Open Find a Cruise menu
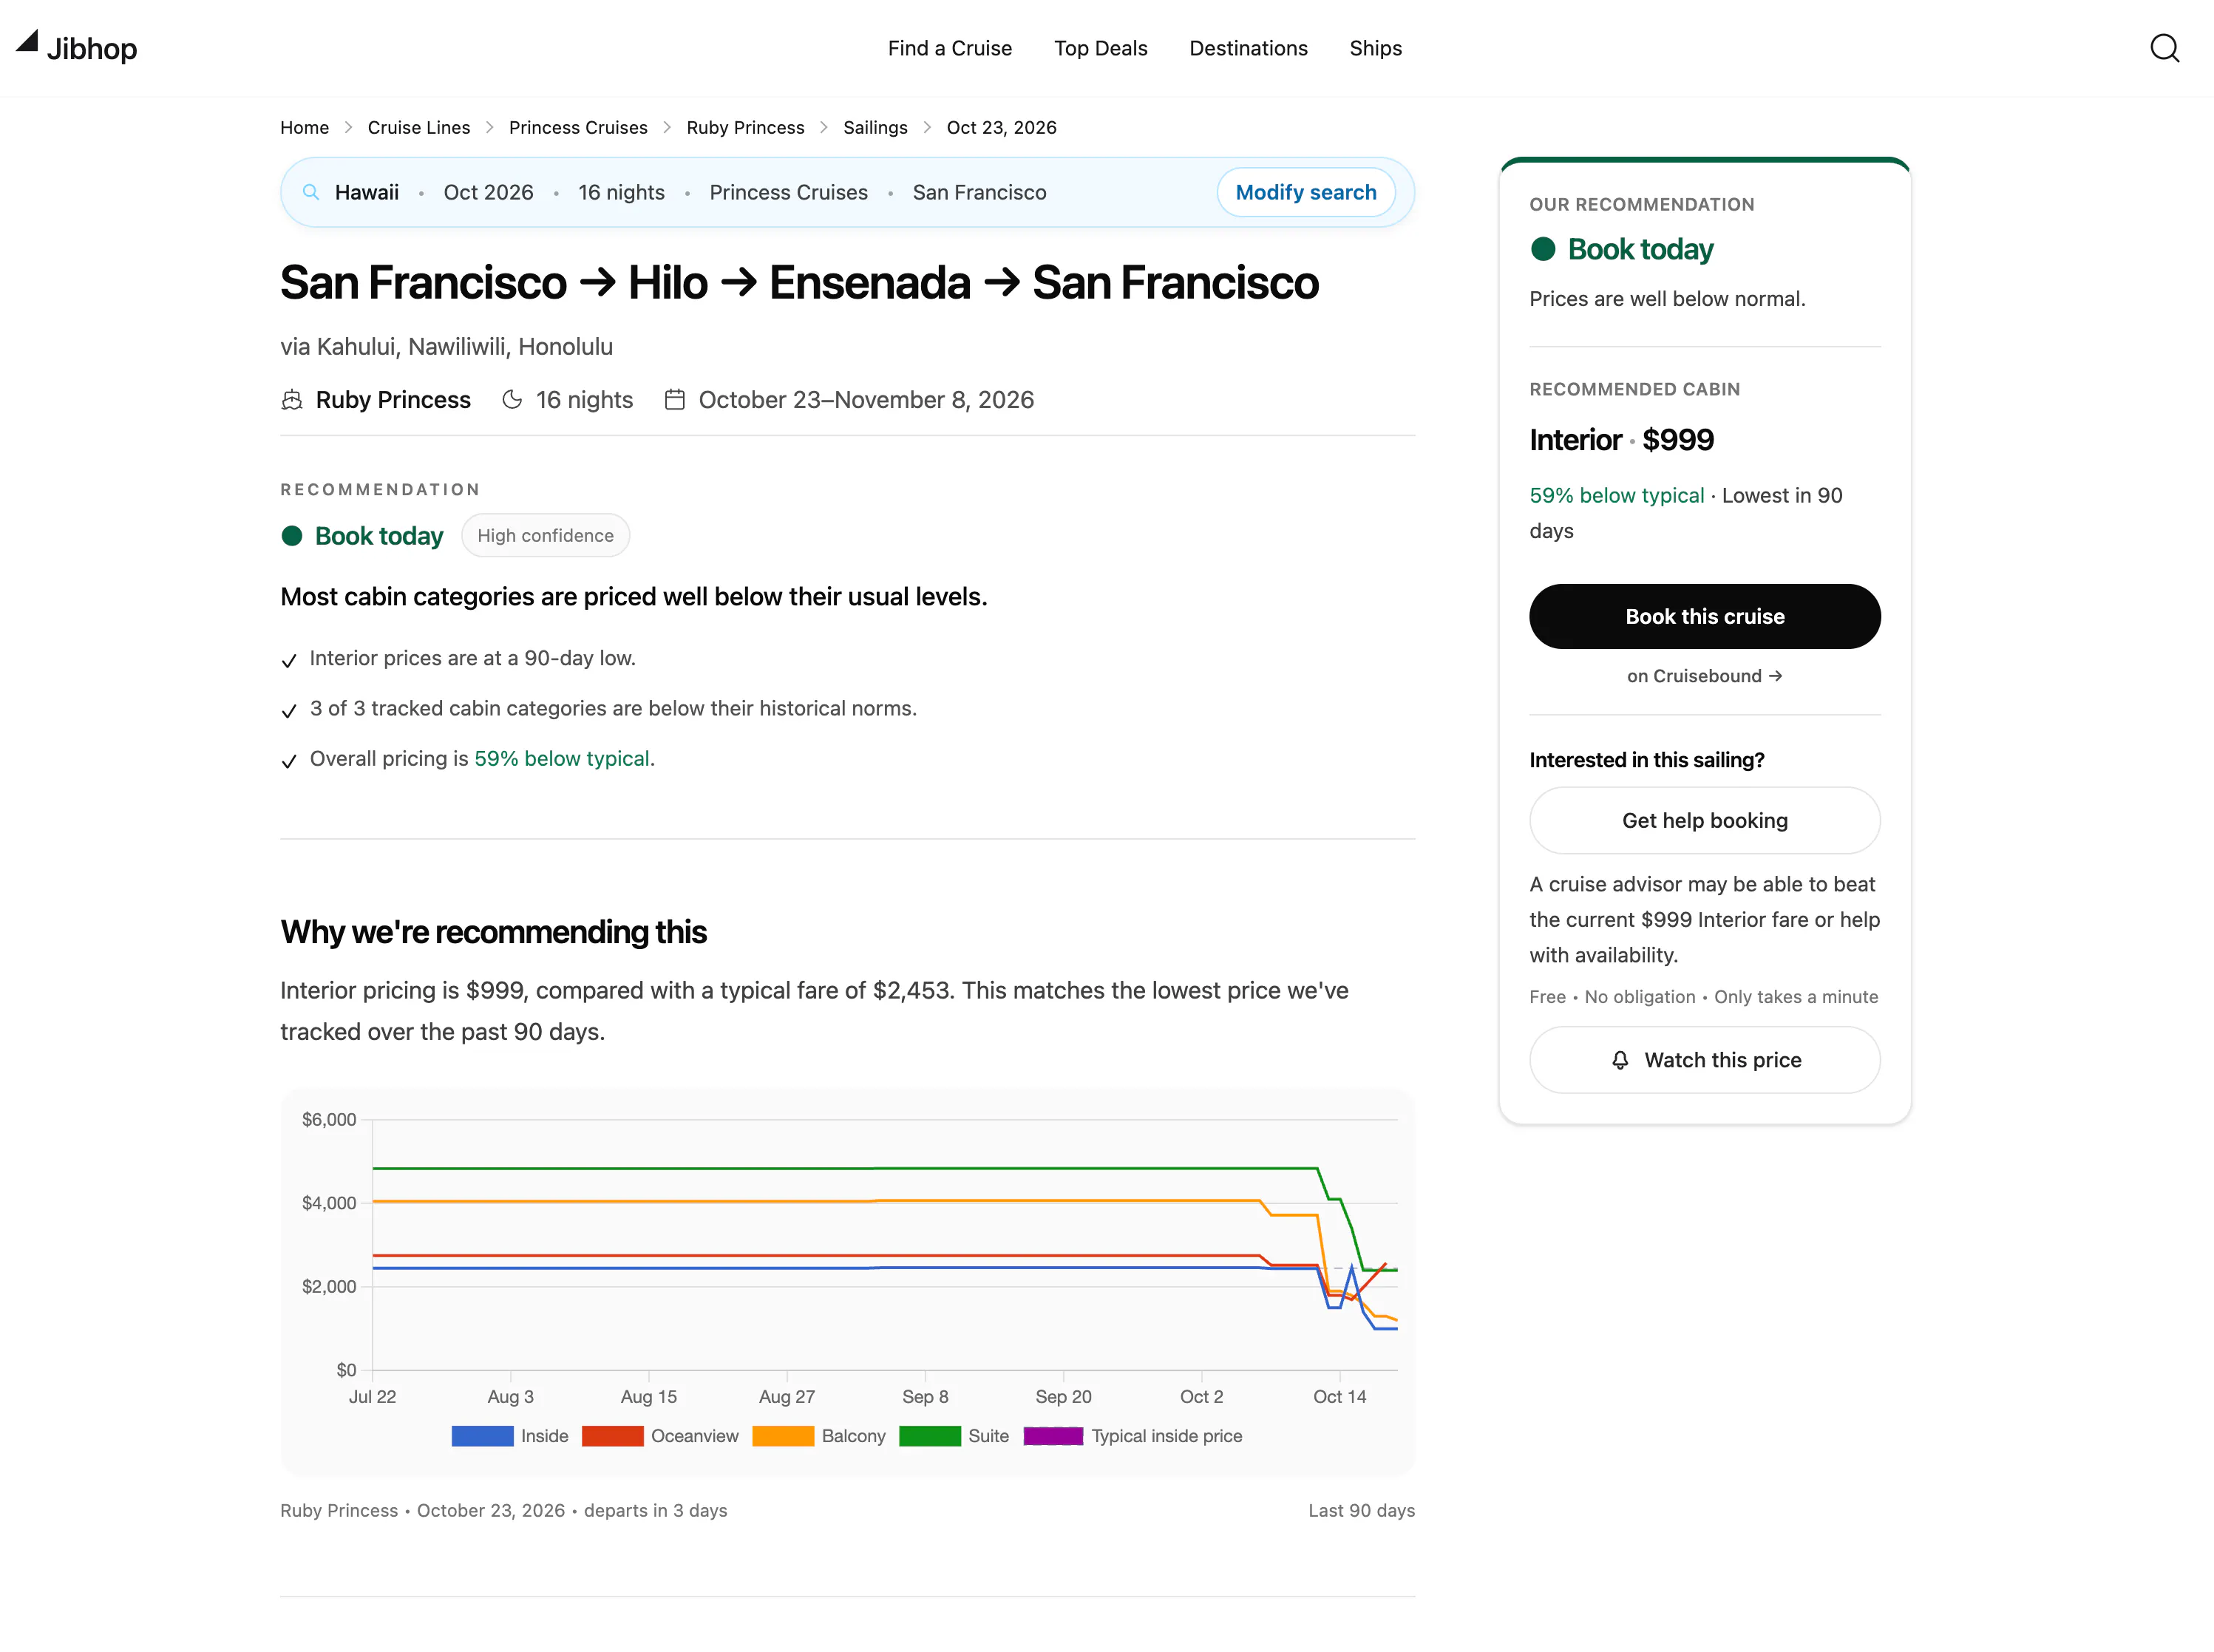Viewport: 2214px width, 1652px height. (x=949, y=48)
